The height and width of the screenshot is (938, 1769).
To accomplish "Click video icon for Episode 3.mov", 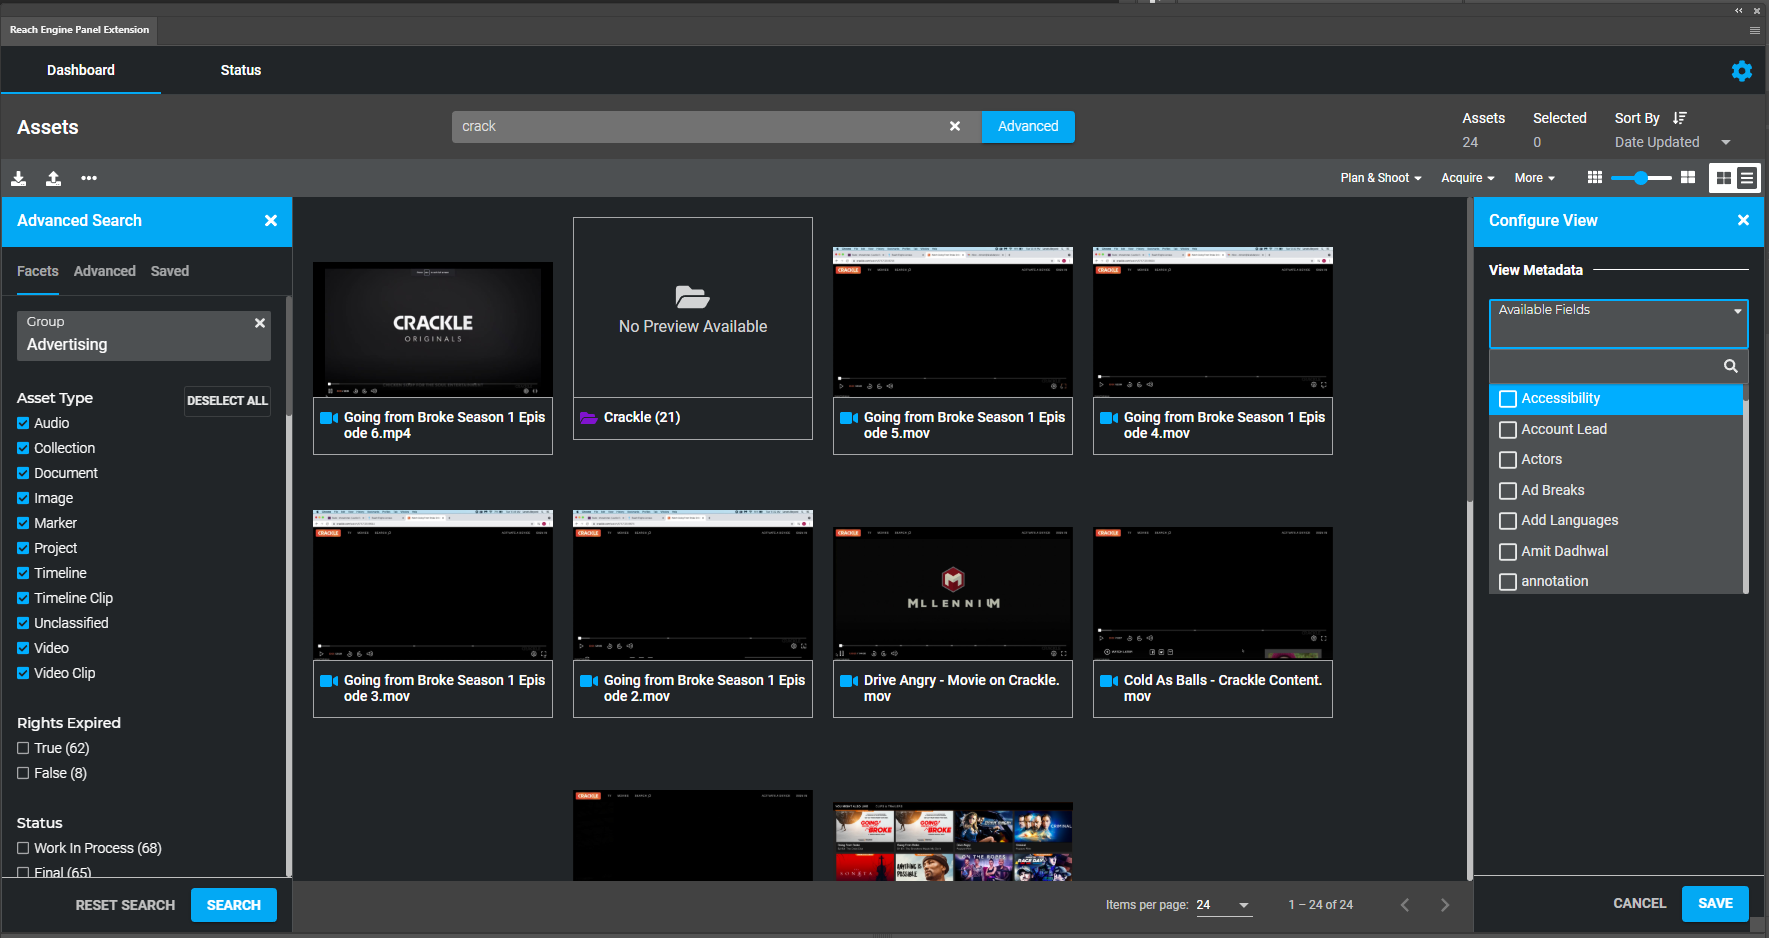I will tap(328, 681).
